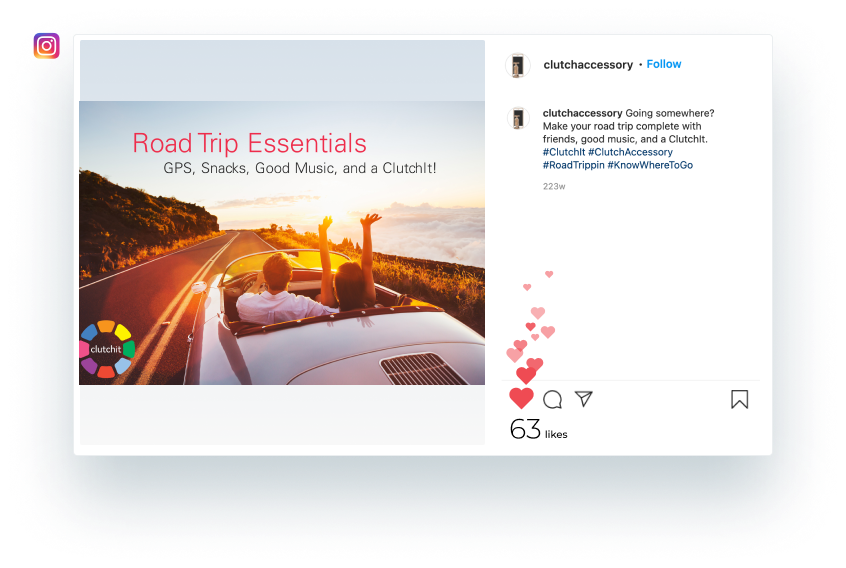846x568 pixels.
Task: Click the clutchit color wheel logo
Action: point(107,349)
